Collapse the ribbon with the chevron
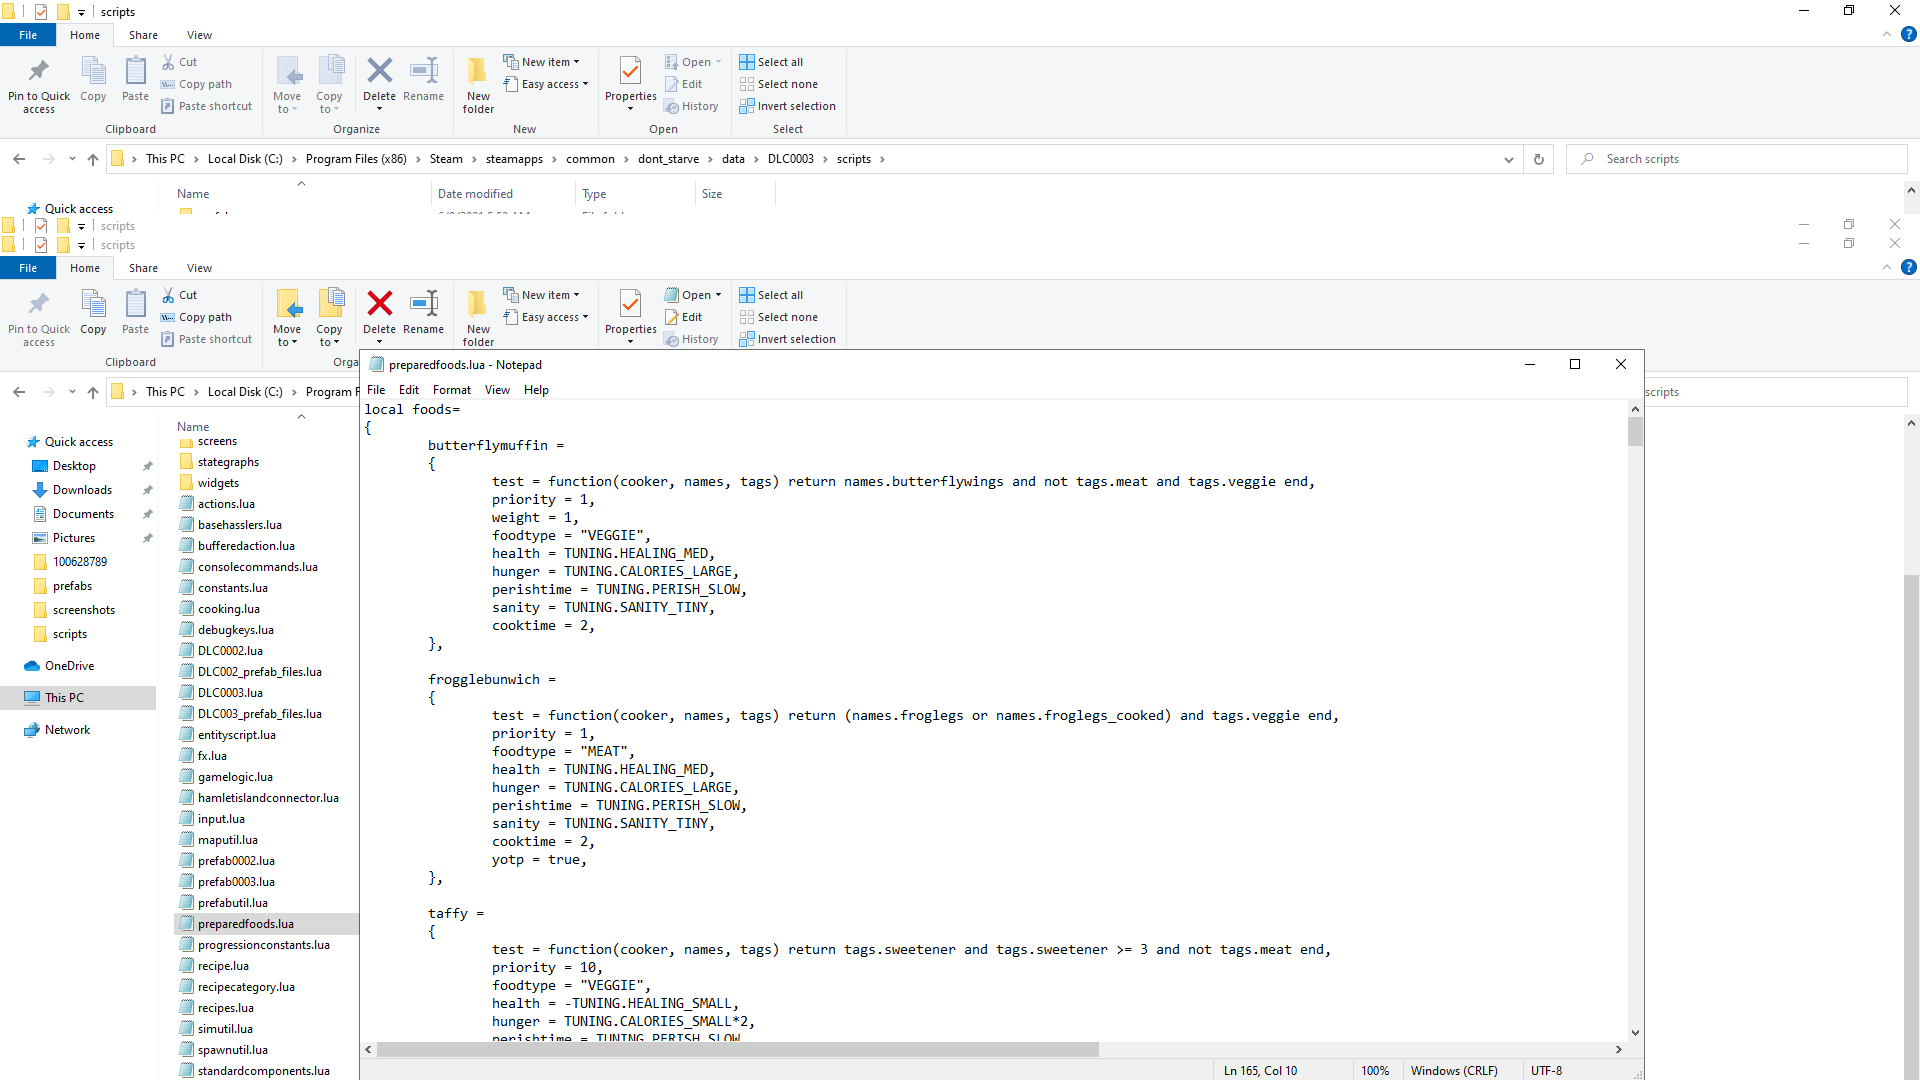 click(1886, 267)
